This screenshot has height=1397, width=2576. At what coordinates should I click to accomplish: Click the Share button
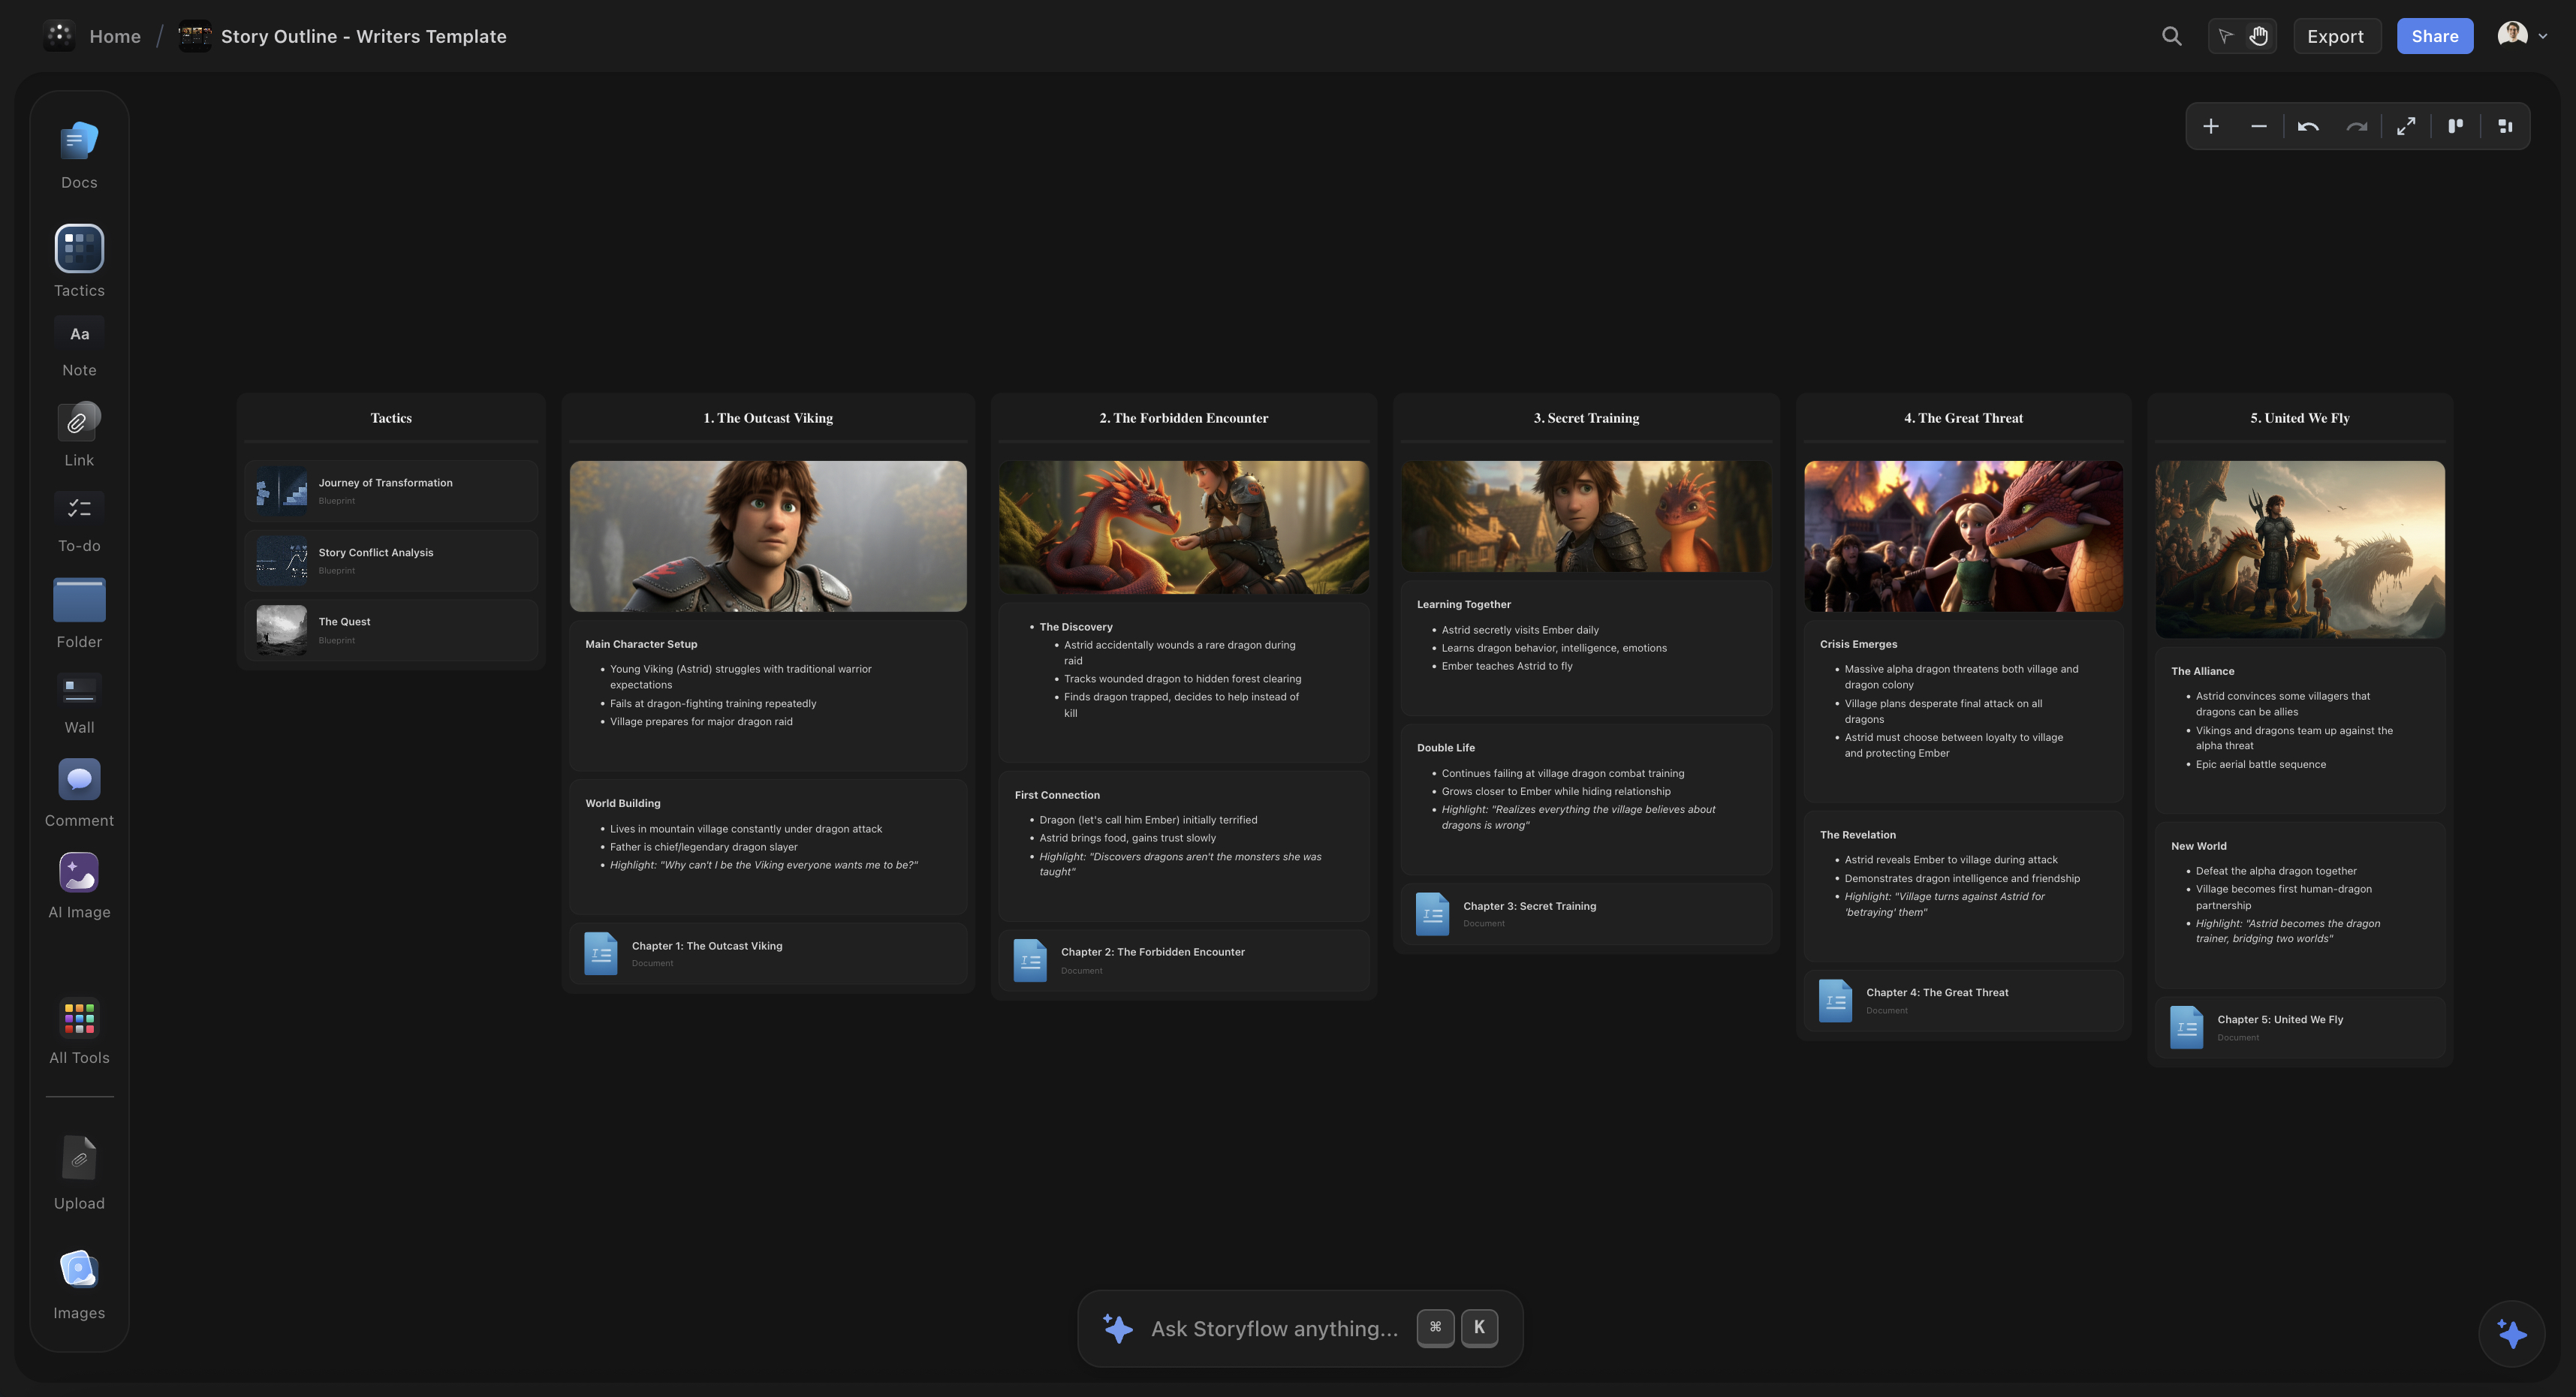click(x=2434, y=36)
